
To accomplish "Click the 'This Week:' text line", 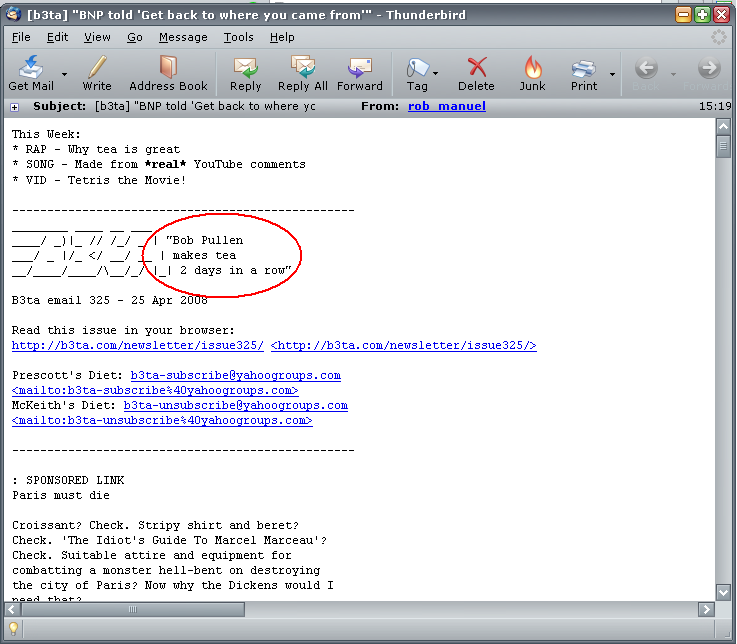I will (46, 134).
